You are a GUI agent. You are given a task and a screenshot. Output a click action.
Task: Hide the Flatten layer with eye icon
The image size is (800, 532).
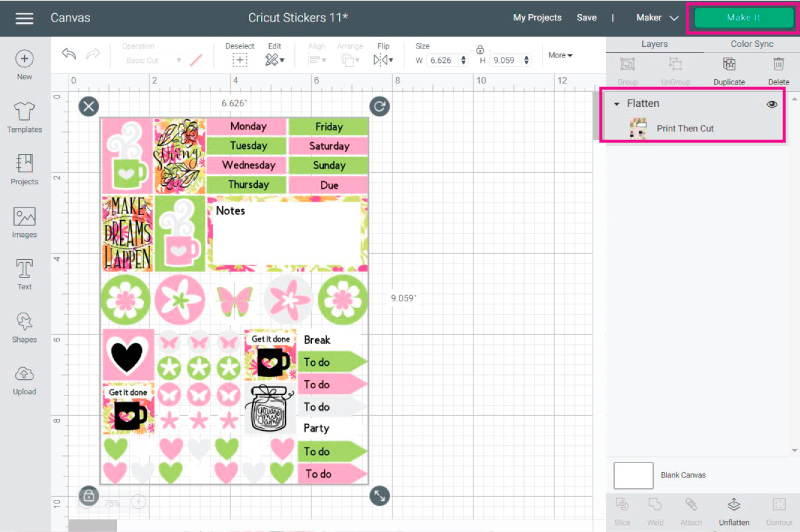(x=772, y=104)
